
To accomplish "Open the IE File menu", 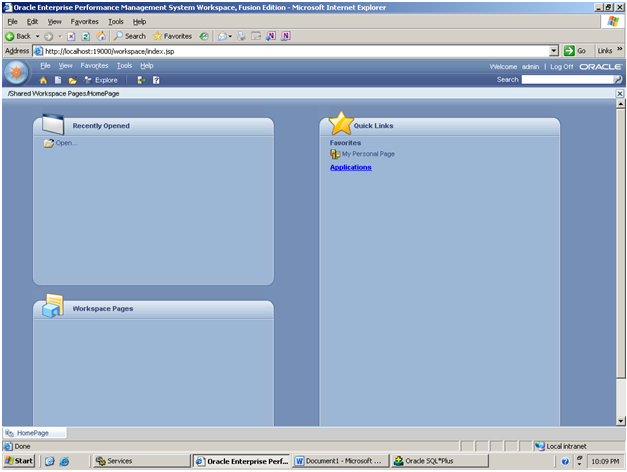I will pyautogui.click(x=12, y=22).
